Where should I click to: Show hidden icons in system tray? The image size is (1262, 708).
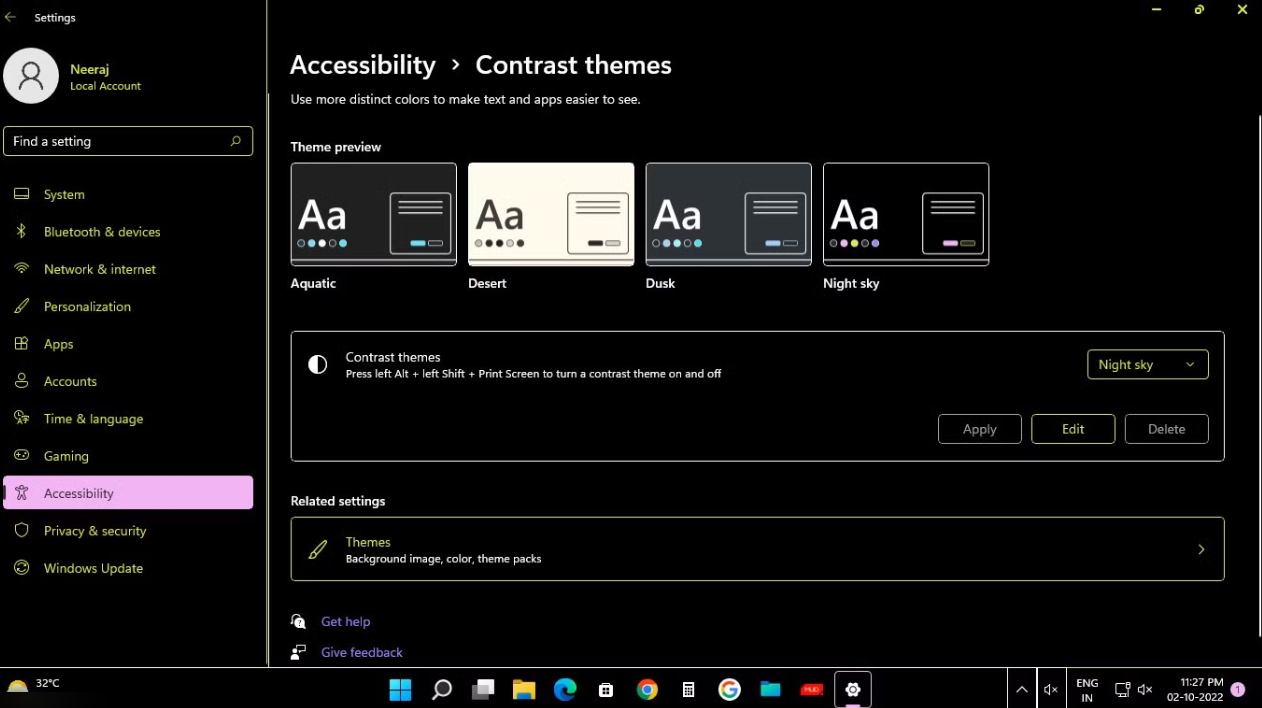coord(1021,689)
